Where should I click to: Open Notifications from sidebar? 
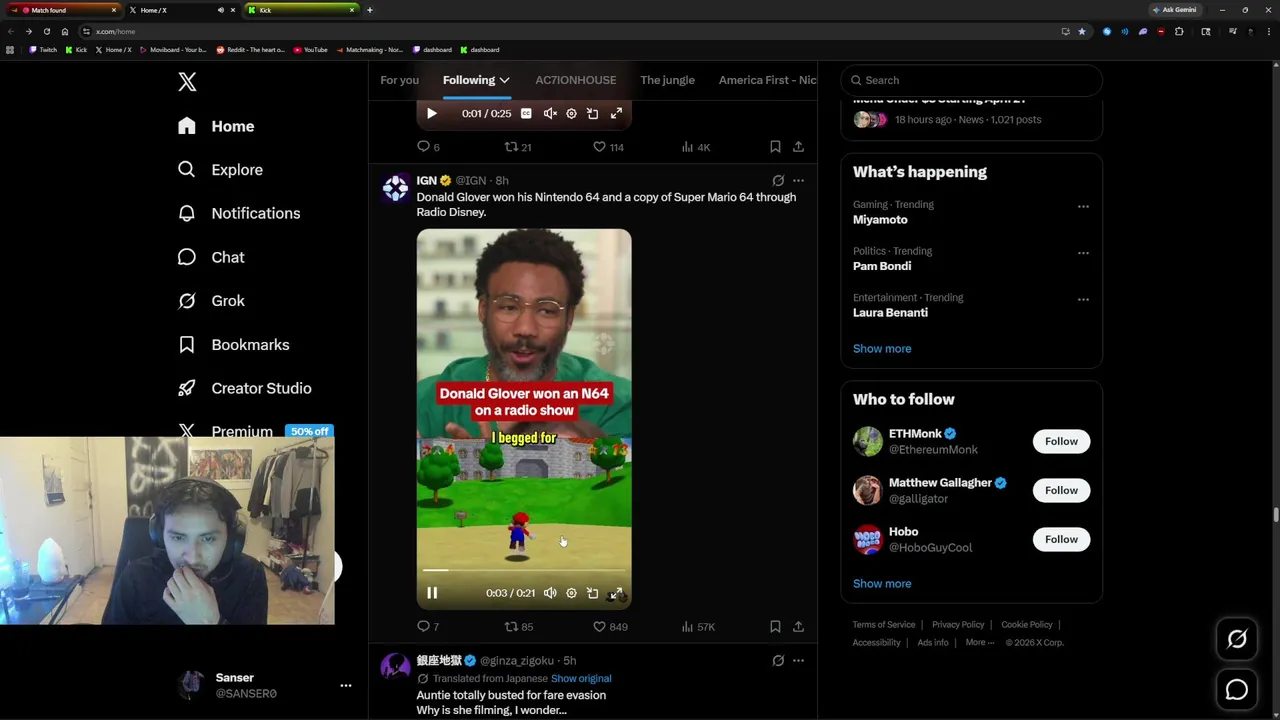pyautogui.click(x=239, y=213)
